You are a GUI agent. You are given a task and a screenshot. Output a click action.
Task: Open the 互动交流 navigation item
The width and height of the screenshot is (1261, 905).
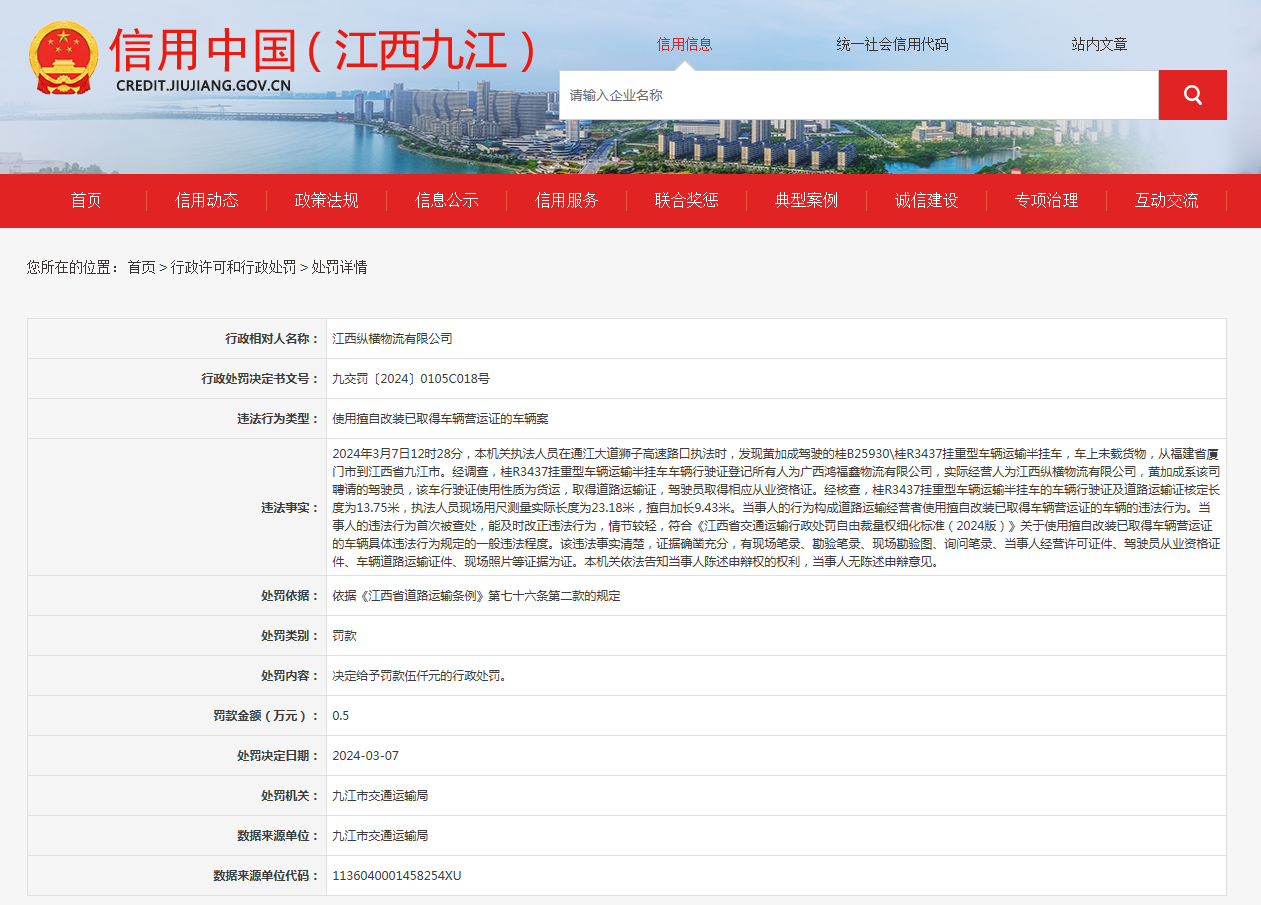pyautogui.click(x=1166, y=200)
